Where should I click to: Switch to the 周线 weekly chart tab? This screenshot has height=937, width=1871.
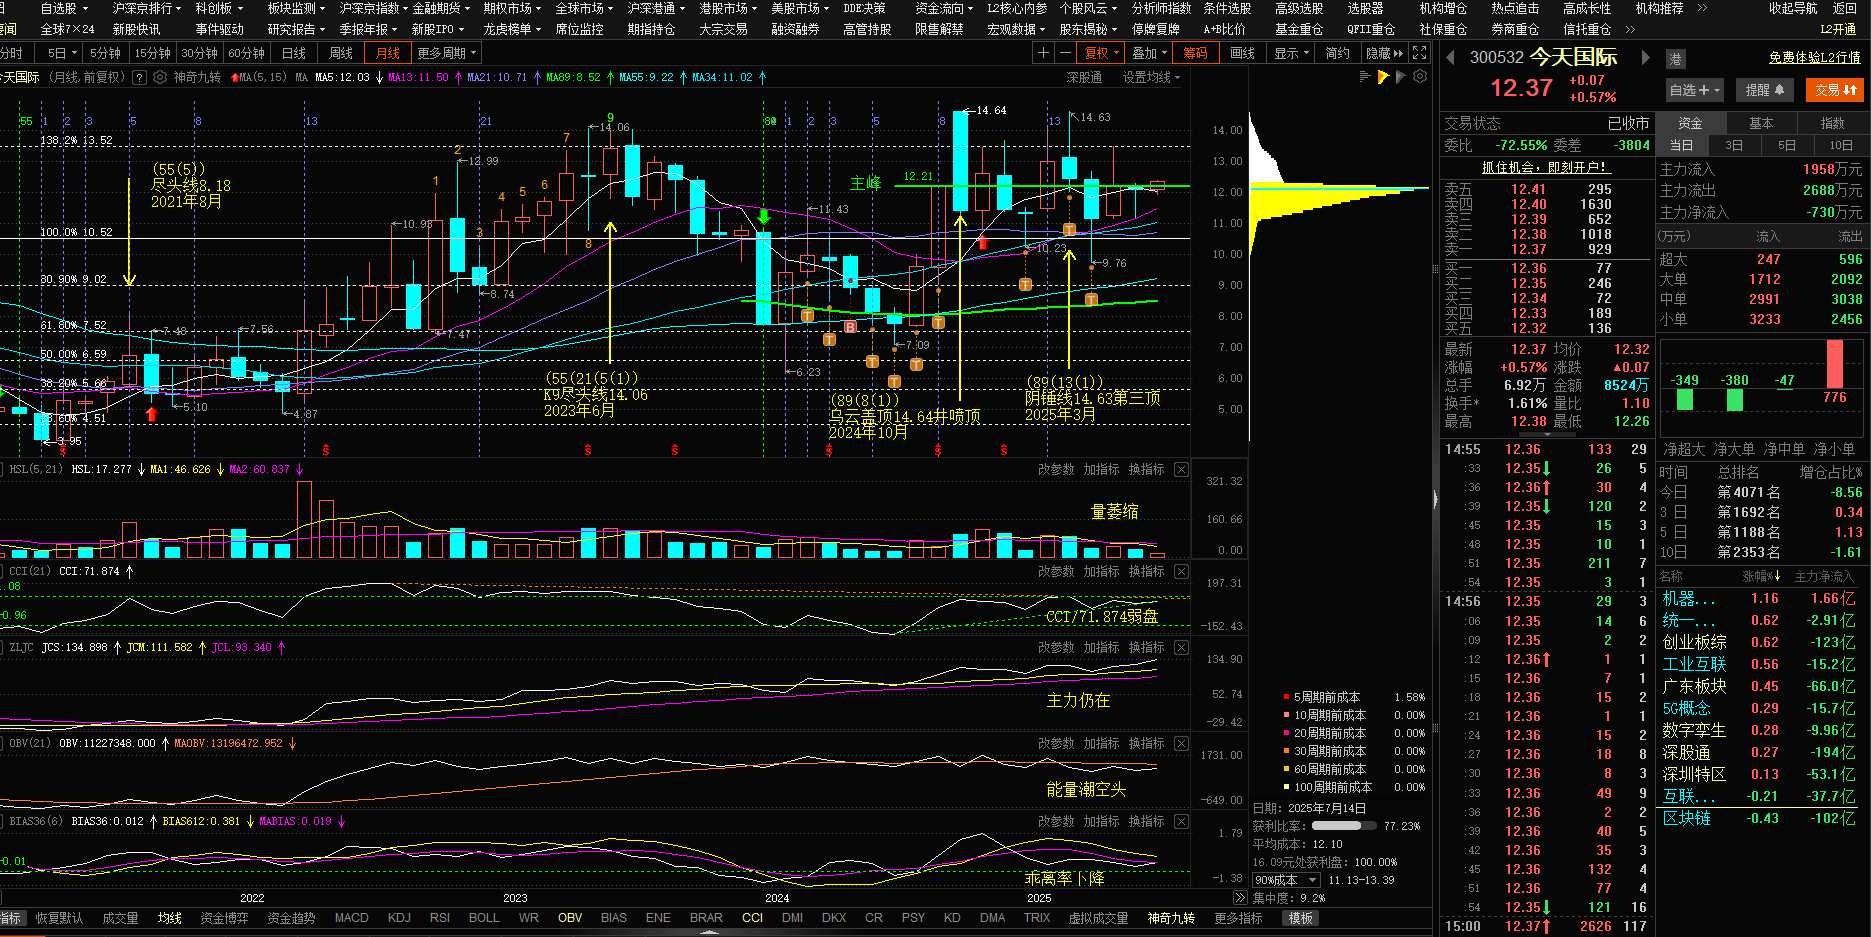341,53
